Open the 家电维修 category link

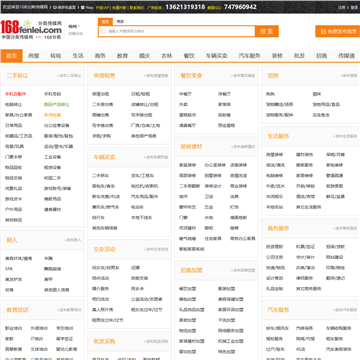tap(334, 165)
